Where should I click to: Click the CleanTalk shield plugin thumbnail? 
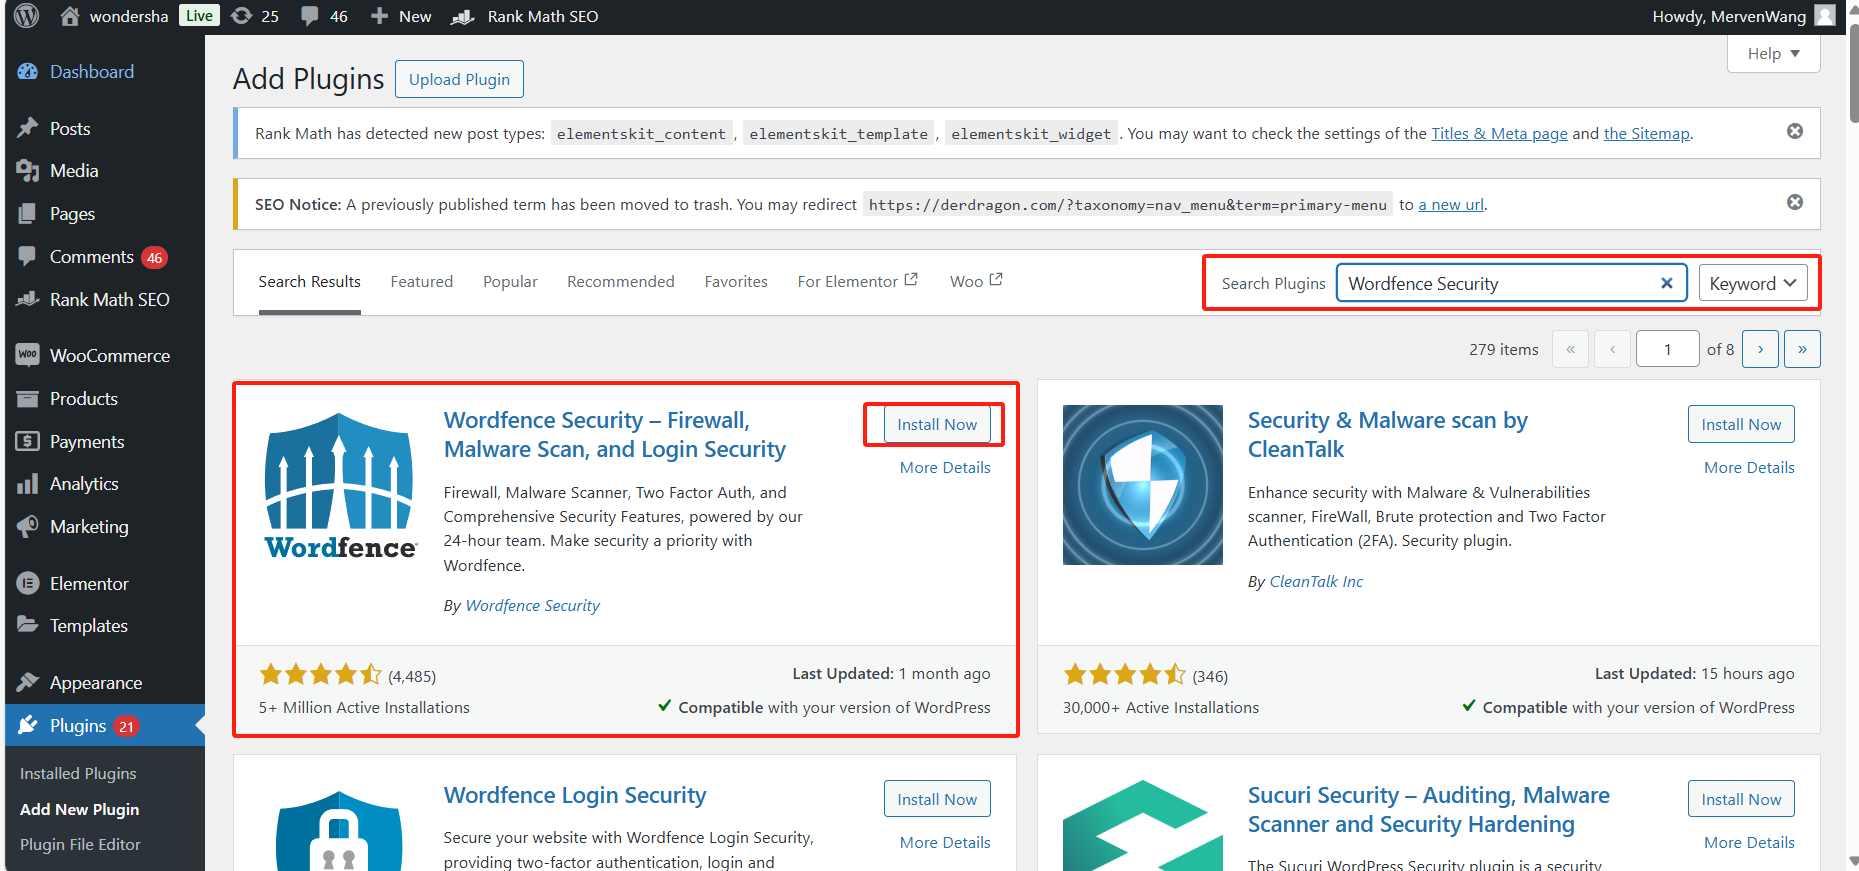coord(1143,485)
